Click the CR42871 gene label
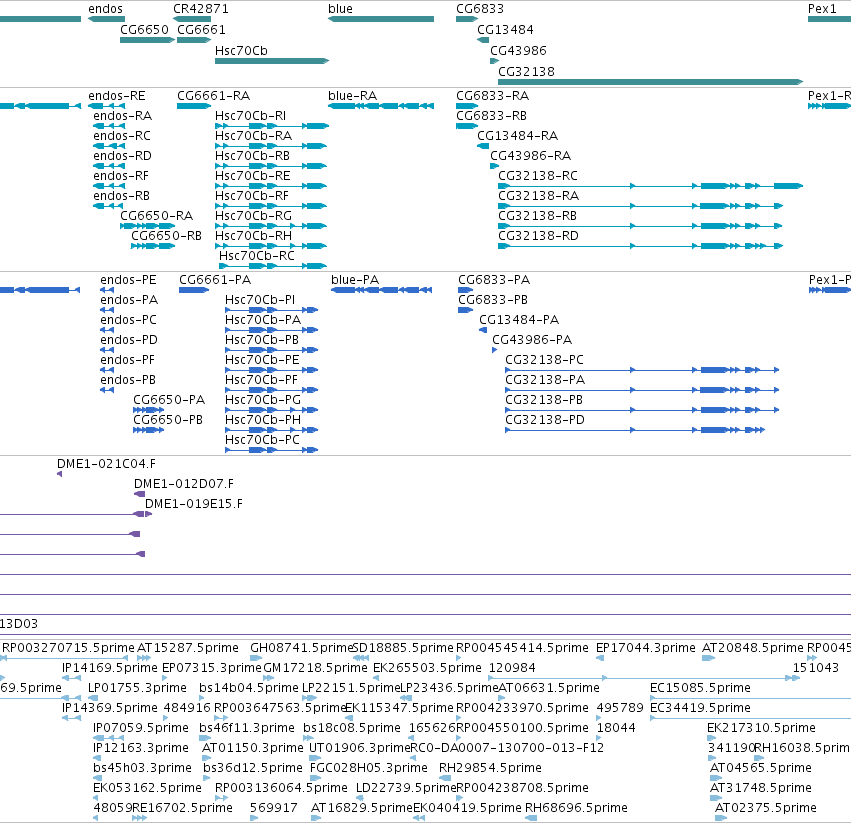Viewport: 851px width, 823px height. pyautogui.click(x=201, y=9)
